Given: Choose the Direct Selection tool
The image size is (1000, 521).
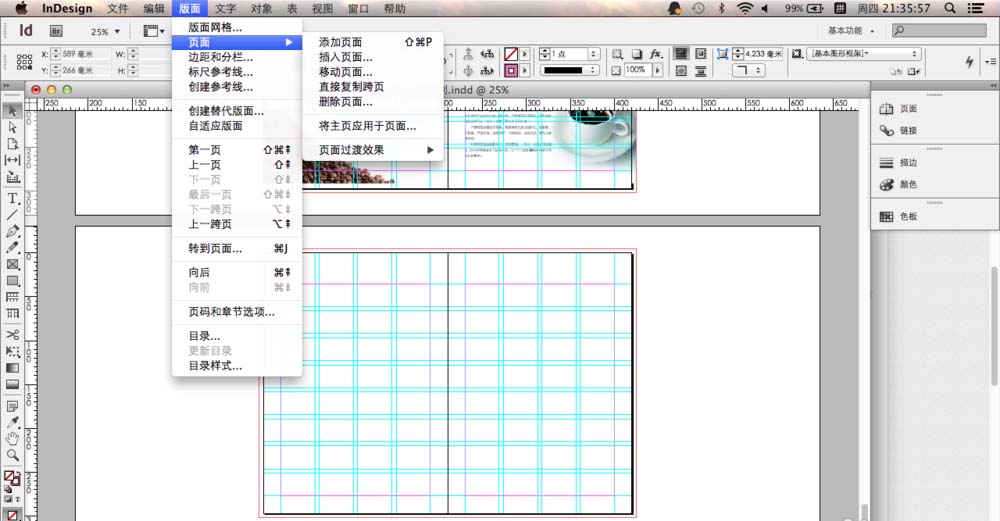Looking at the screenshot, I should point(13,127).
